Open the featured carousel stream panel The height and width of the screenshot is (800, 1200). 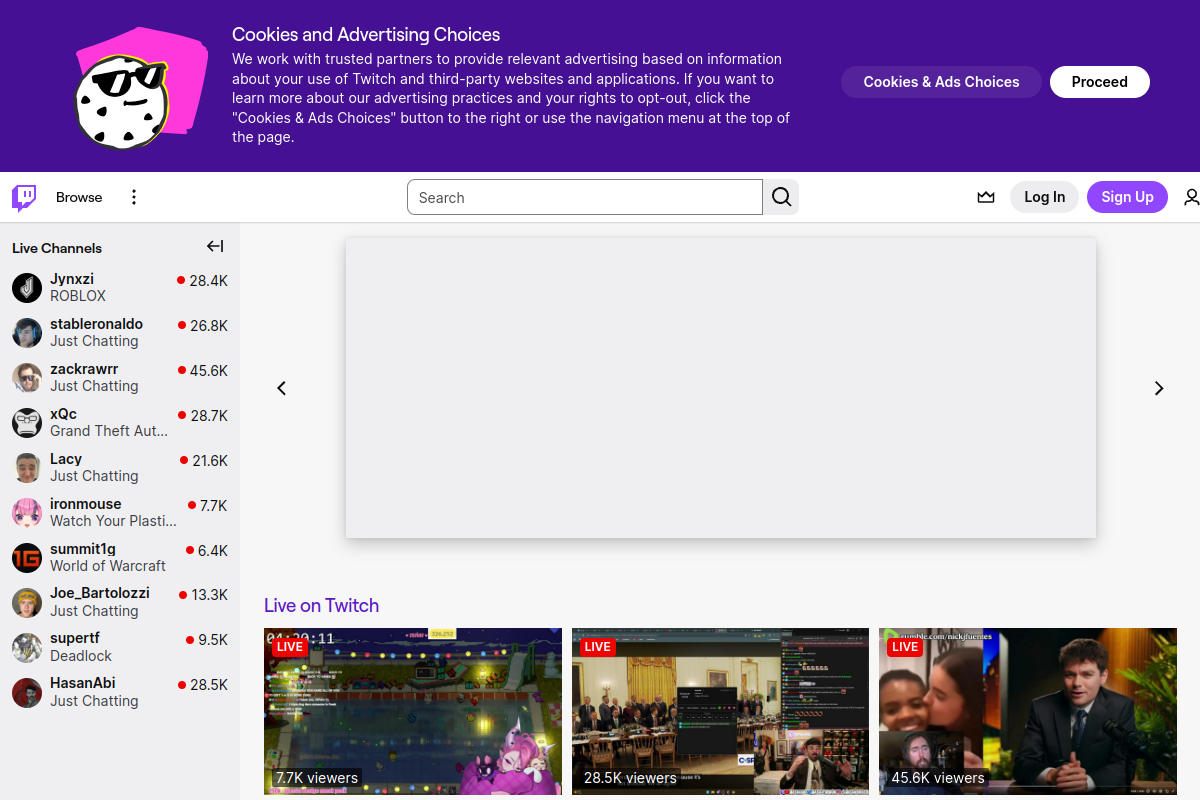[x=721, y=388]
